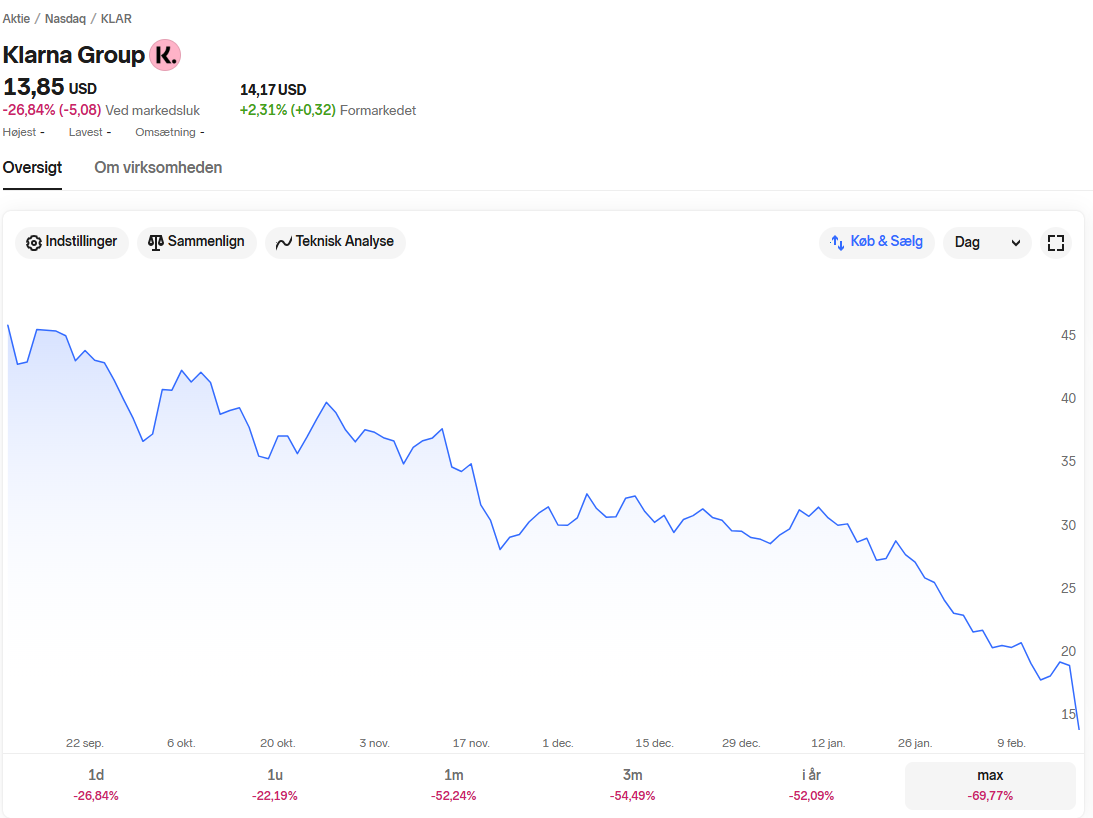The height and width of the screenshot is (818, 1093).
Task: Click the 14,17 USD premarket price
Action: pyautogui.click(x=273, y=90)
